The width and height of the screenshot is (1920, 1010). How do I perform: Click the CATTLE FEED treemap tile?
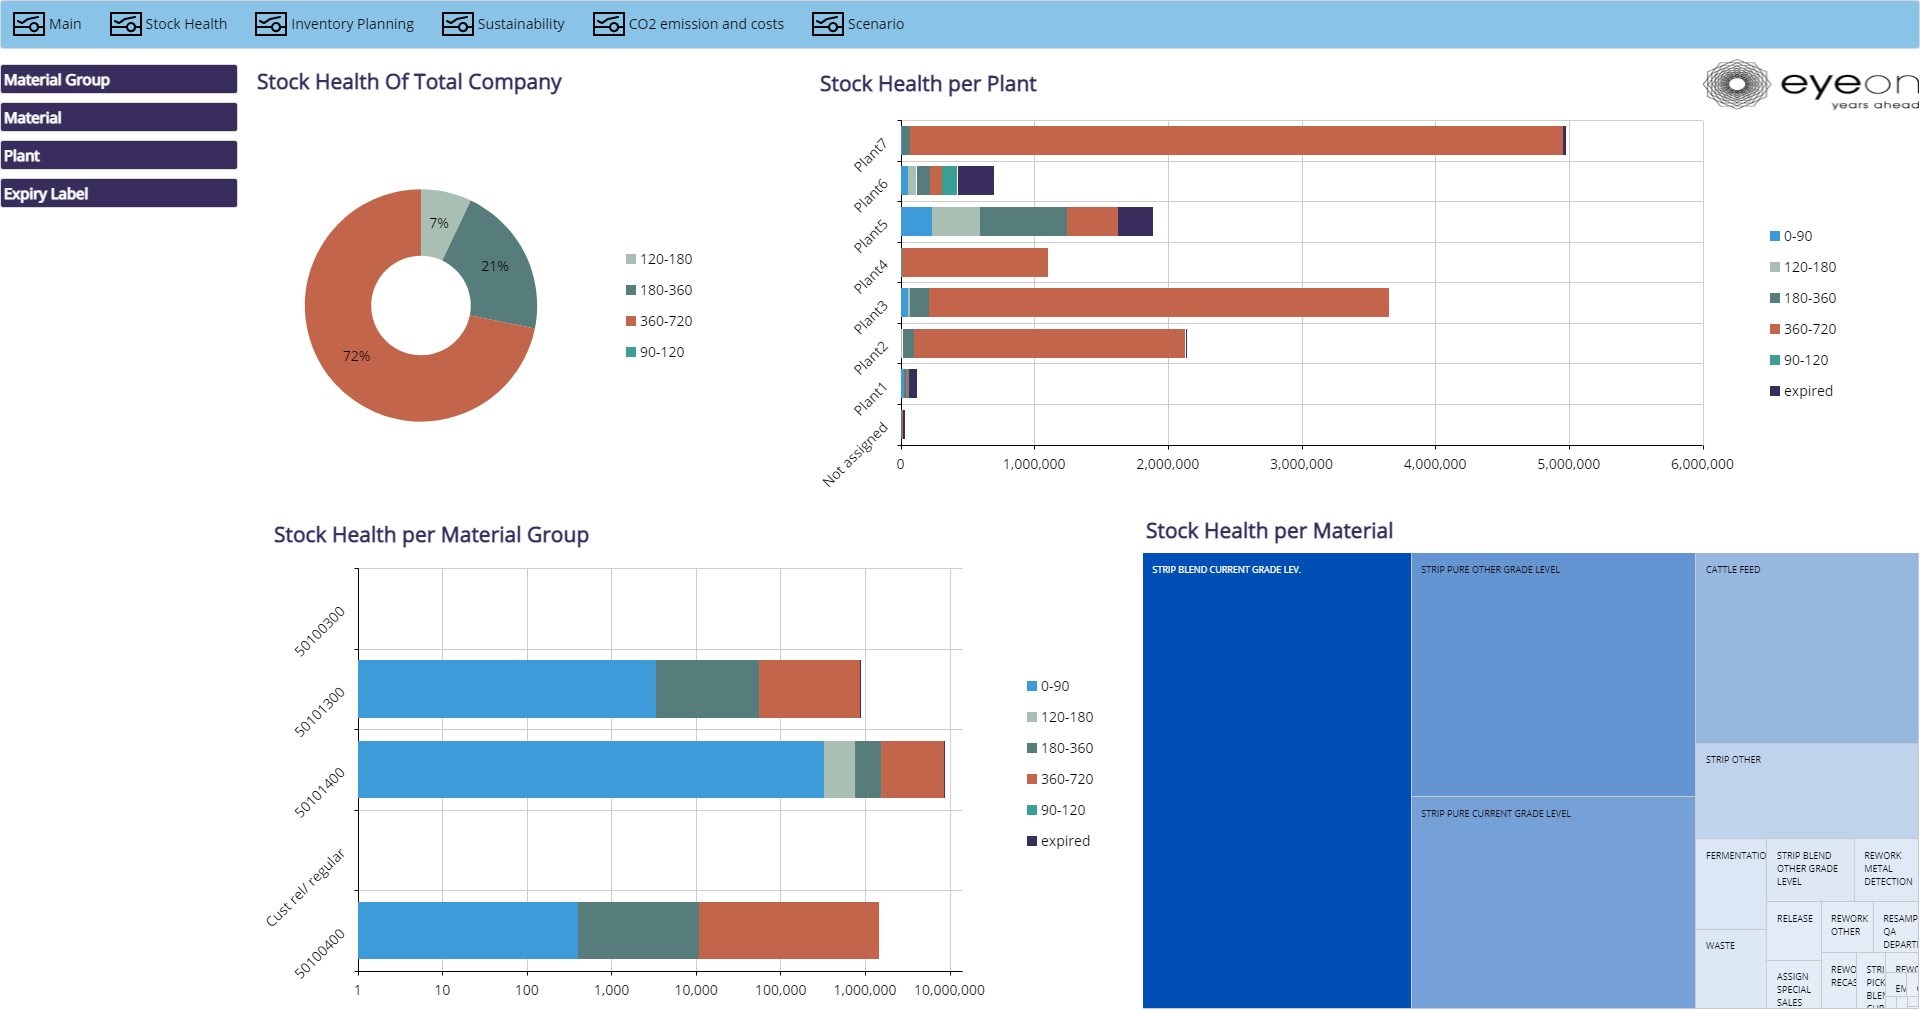1806,648
